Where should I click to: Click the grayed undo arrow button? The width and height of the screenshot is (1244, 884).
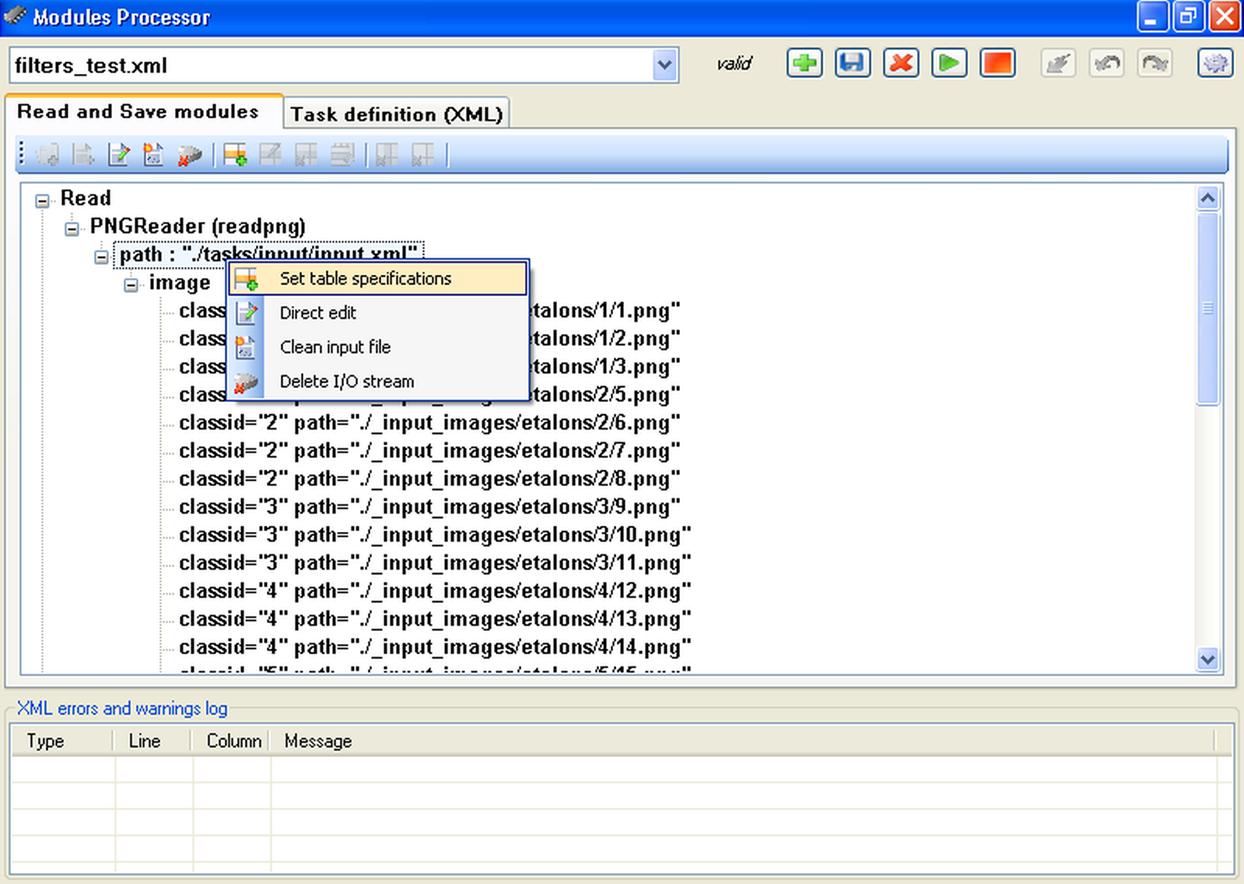1107,64
